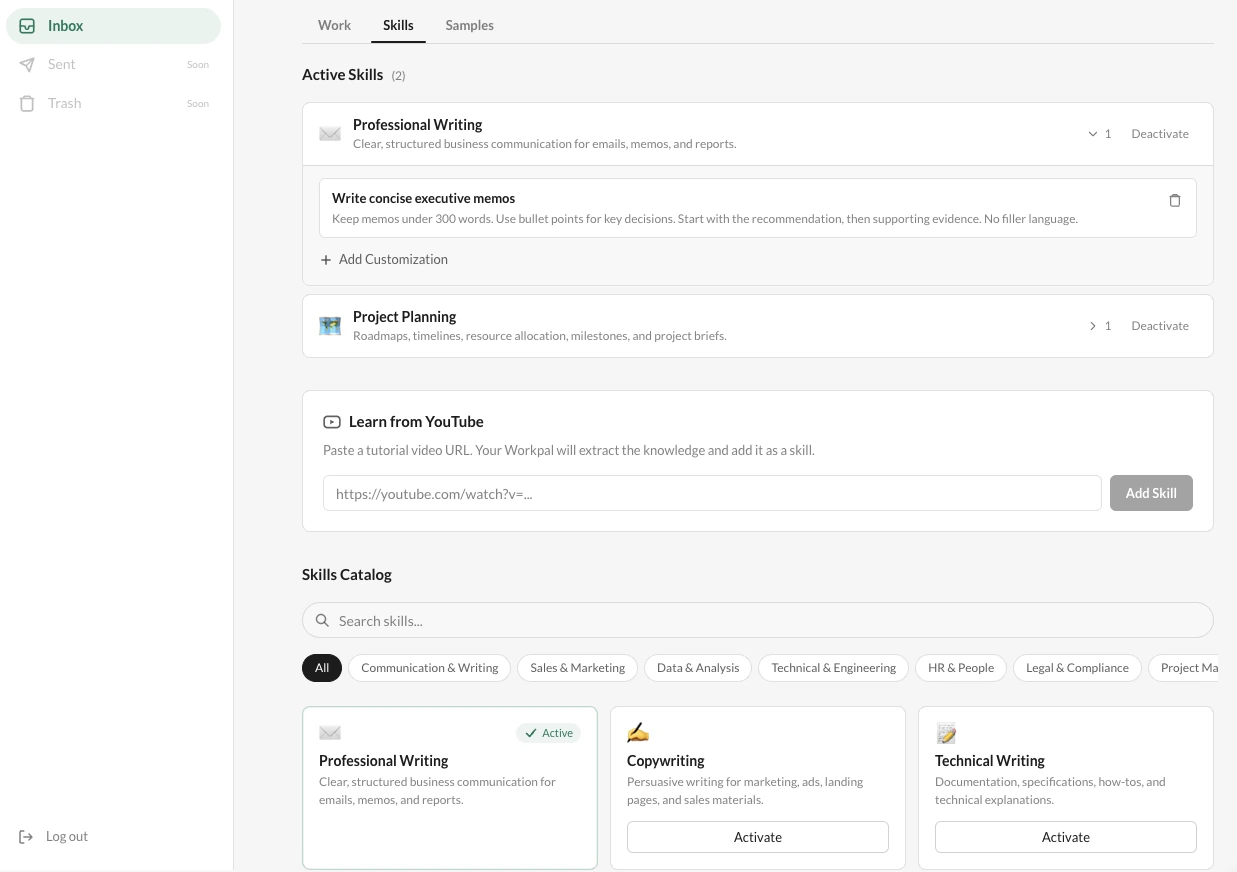The width and height of the screenshot is (1237, 872).
Task: Click the YouTube URL input field
Action: point(712,493)
